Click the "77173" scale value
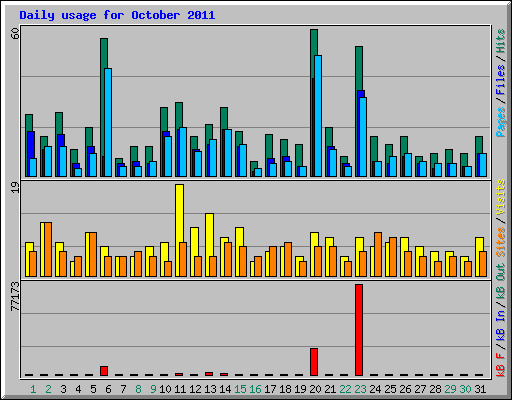Image resolution: width=512 pixels, height=400 pixels. (x=15, y=296)
